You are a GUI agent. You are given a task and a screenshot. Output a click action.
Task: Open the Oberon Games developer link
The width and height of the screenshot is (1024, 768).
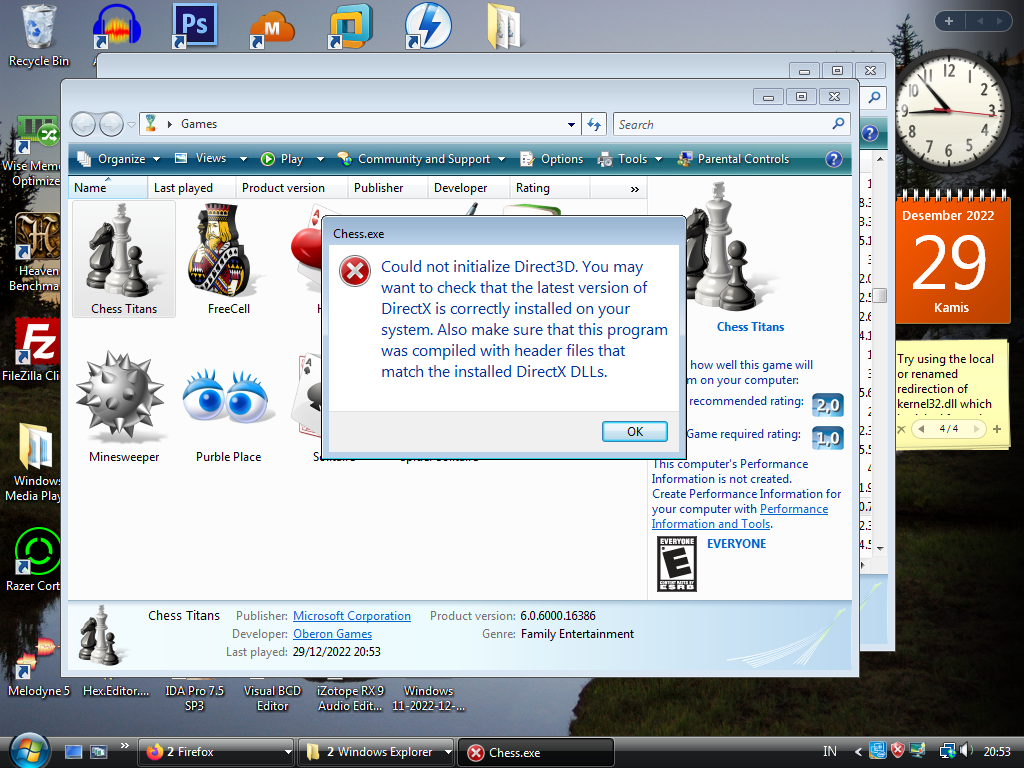pos(332,634)
